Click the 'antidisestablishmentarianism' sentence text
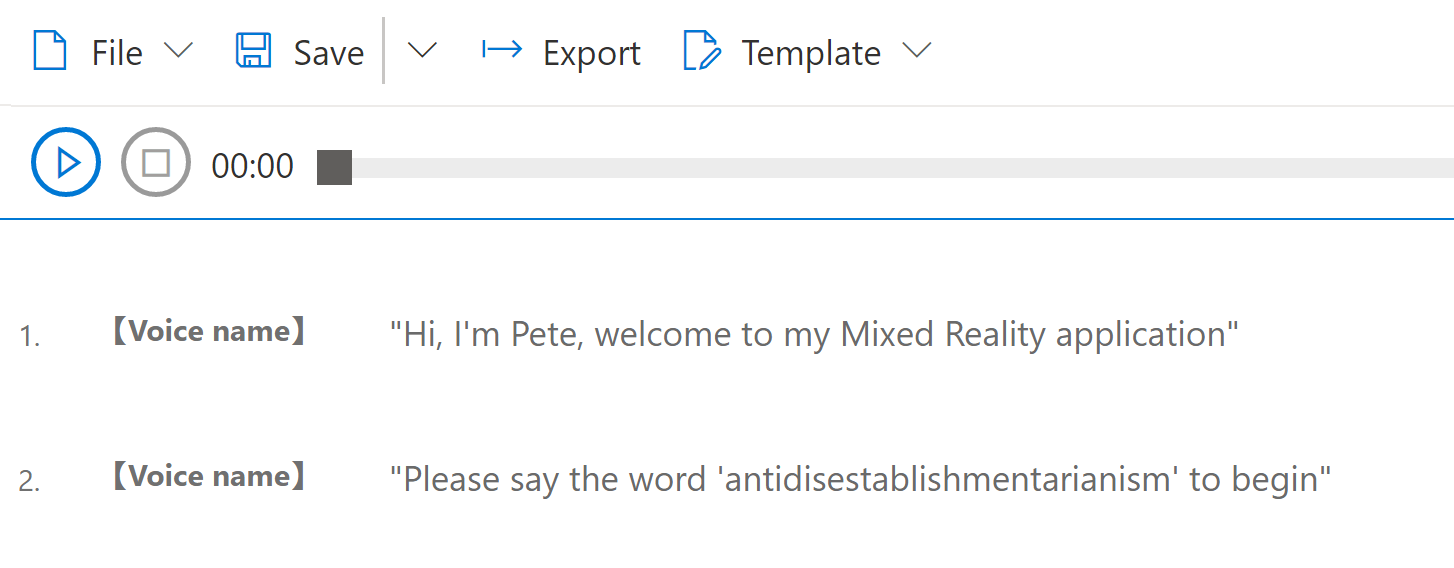Screen dimensions: 1454x568 [861, 479]
